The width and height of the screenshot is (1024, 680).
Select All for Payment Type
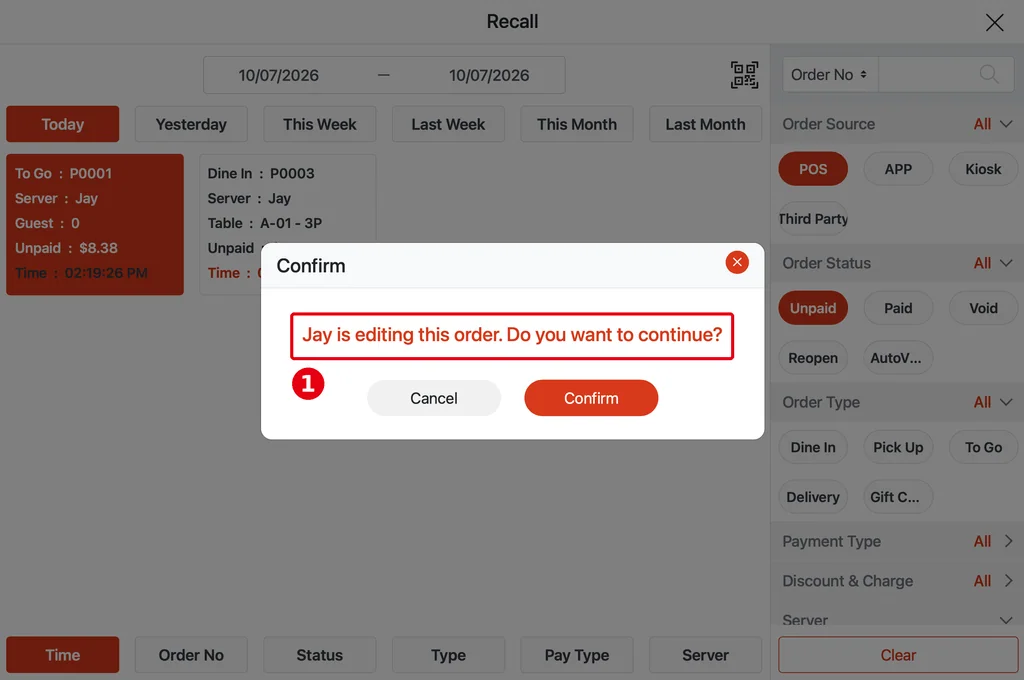[982, 542]
